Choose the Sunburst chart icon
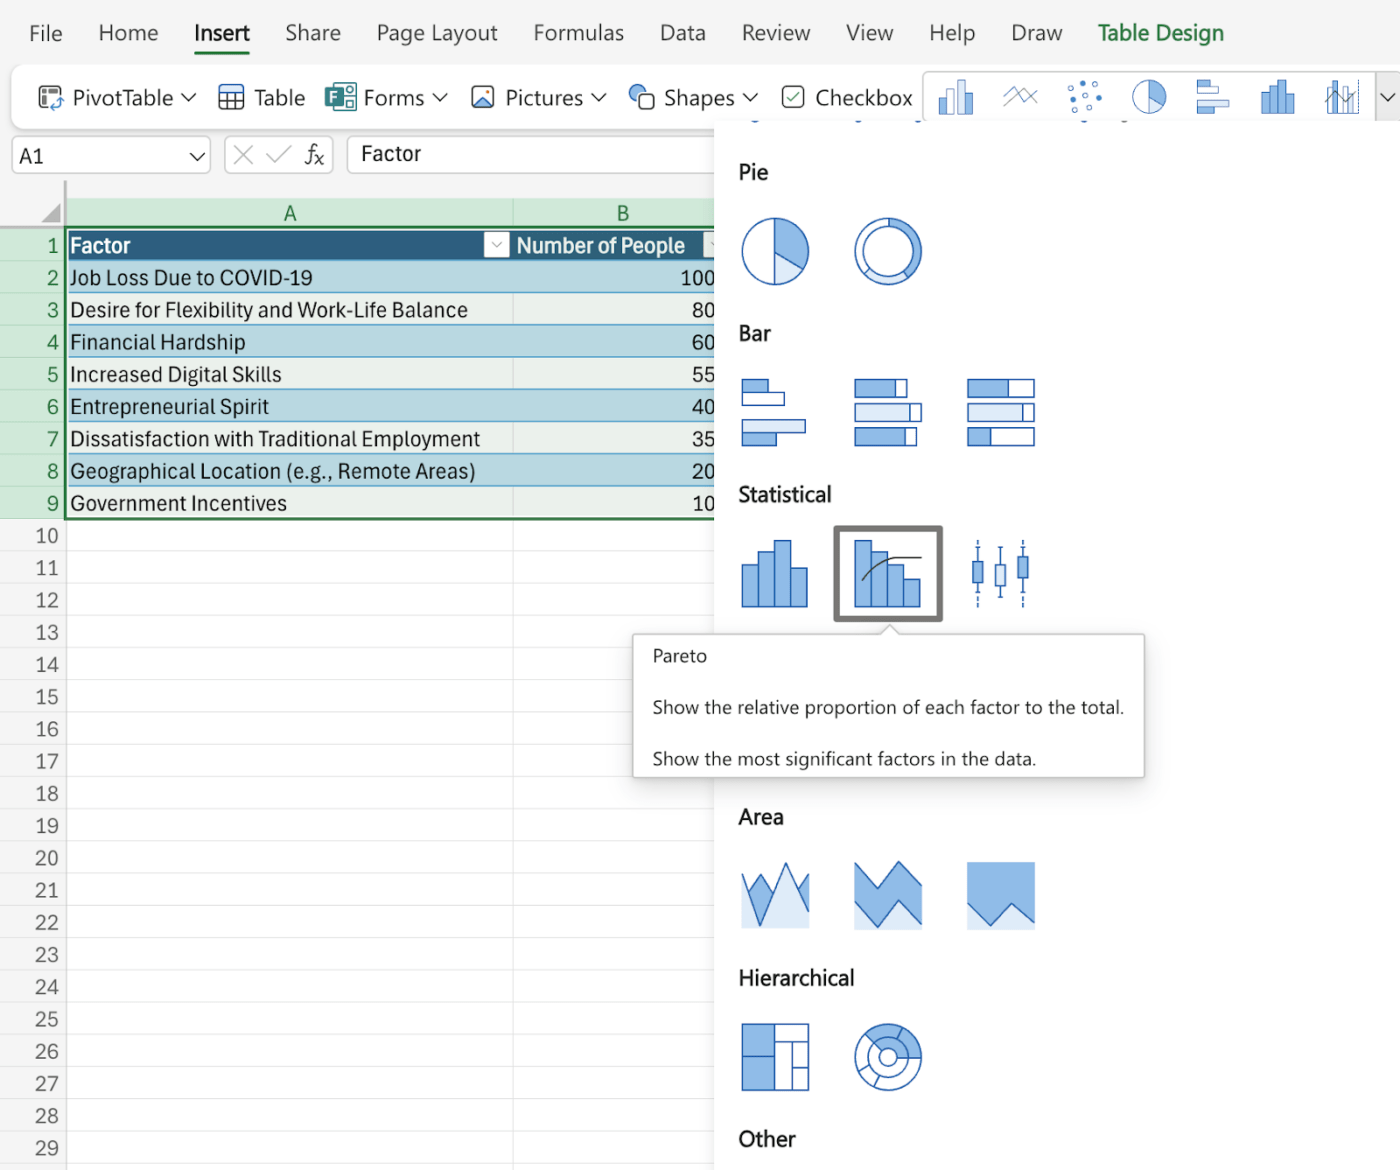1400x1170 pixels. click(x=887, y=1057)
